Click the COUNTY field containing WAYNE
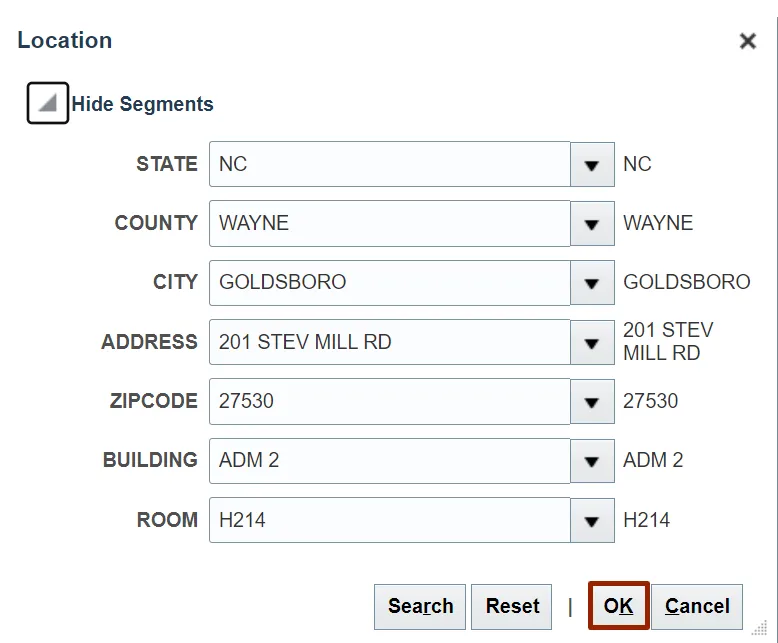Image resolution: width=778 pixels, height=643 pixels. click(389, 224)
